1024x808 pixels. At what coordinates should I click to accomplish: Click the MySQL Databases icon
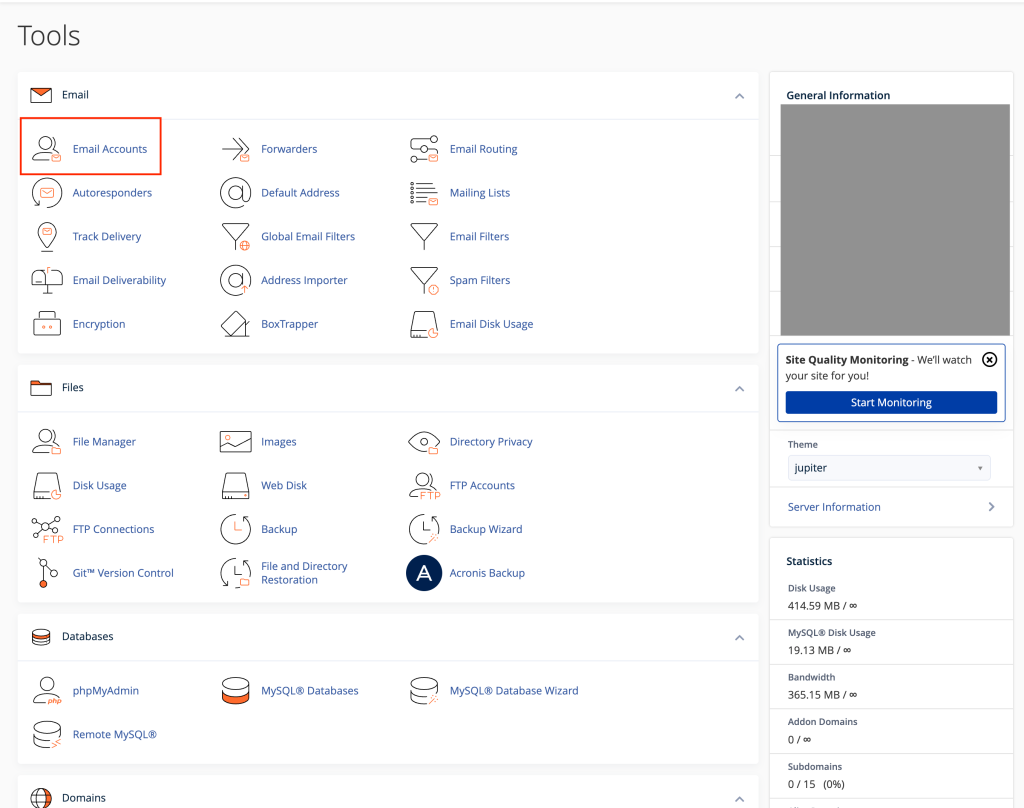point(236,690)
